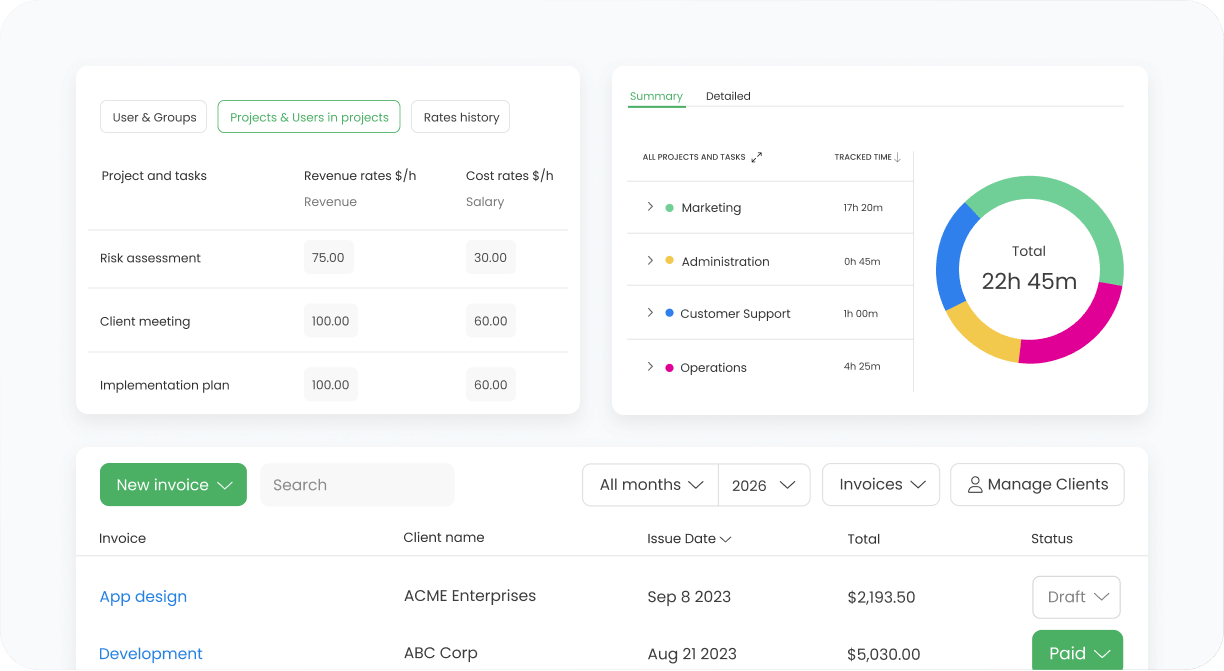
Task: Click the blue dot beside Customer Support
Action: [669, 313]
